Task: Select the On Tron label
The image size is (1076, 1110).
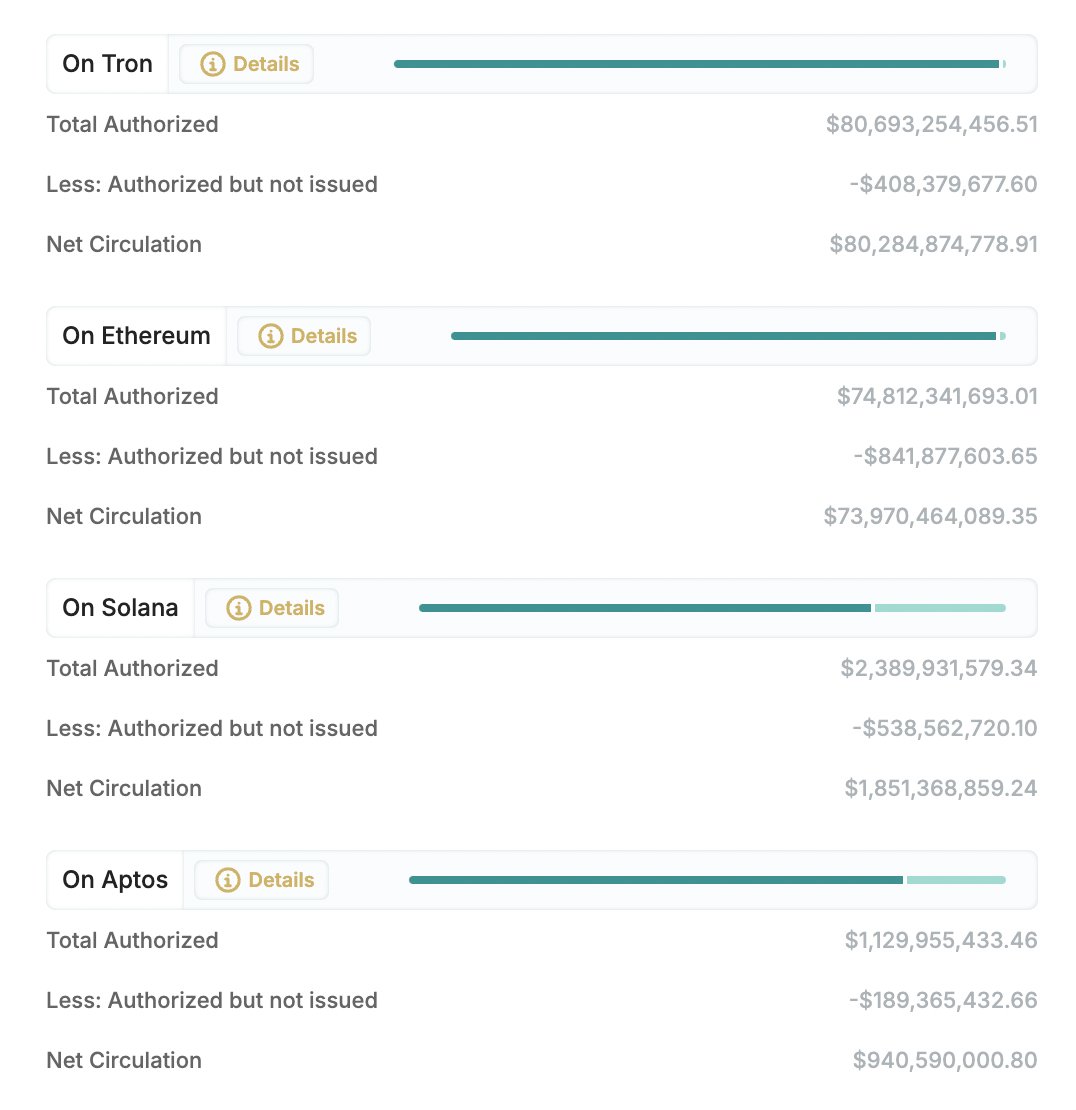Action: (108, 64)
